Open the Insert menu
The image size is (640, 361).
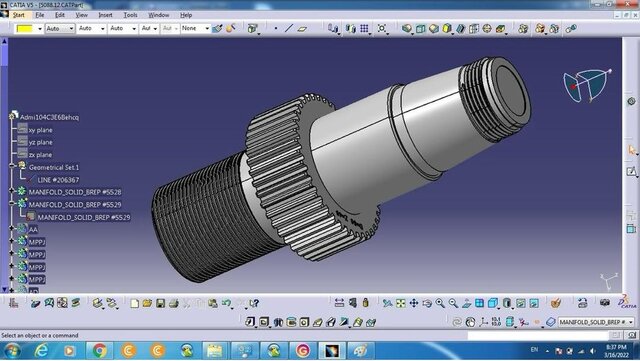click(x=105, y=15)
